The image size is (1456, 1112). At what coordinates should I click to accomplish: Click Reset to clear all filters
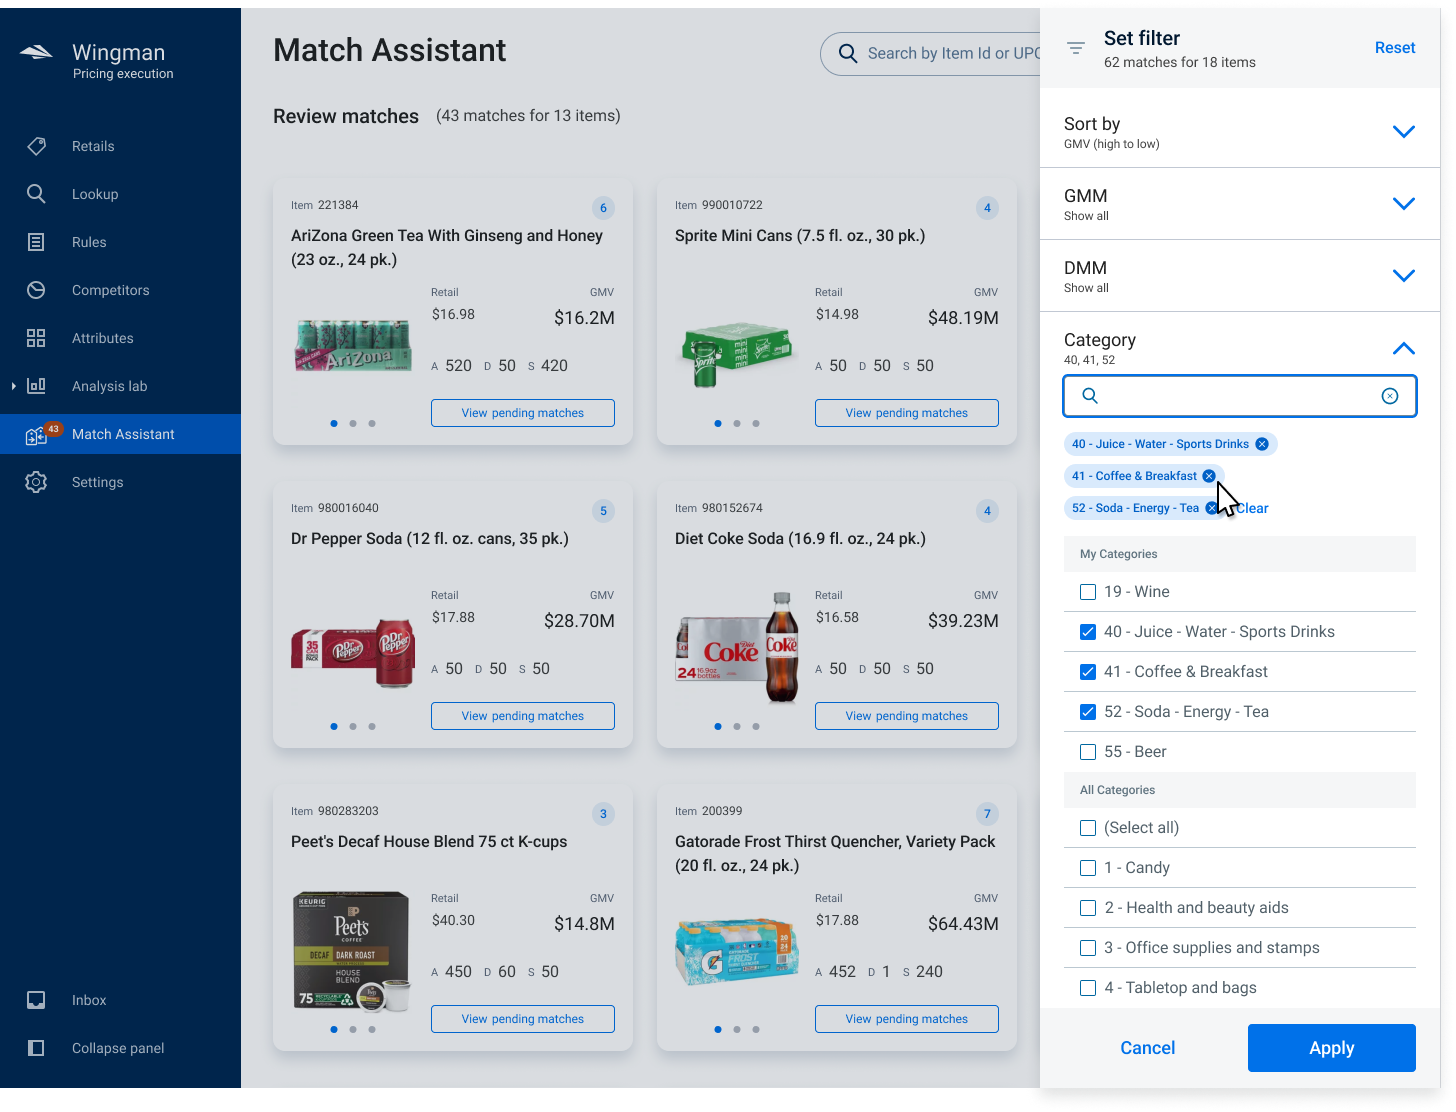click(1394, 47)
